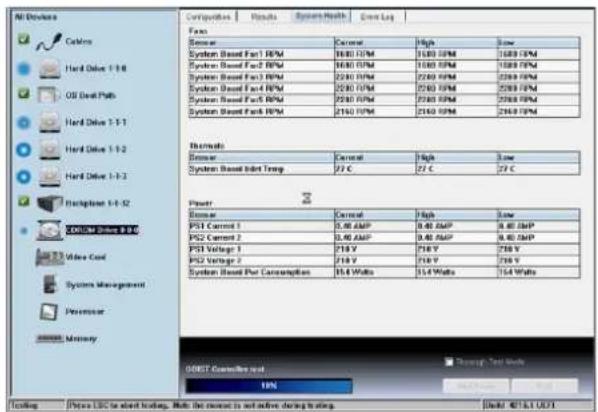Open the Configuration tab
The width and height of the screenshot is (598, 412).
point(208,17)
